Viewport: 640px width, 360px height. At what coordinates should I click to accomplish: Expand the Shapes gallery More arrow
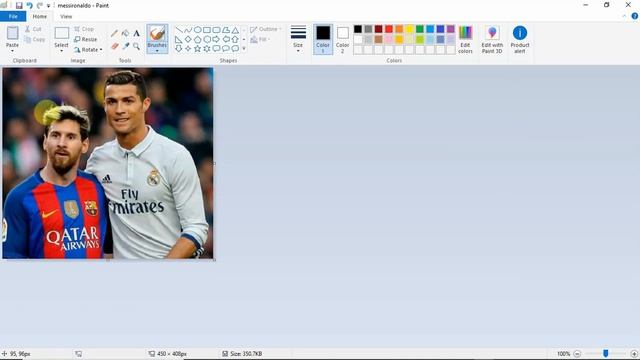(x=244, y=49)
